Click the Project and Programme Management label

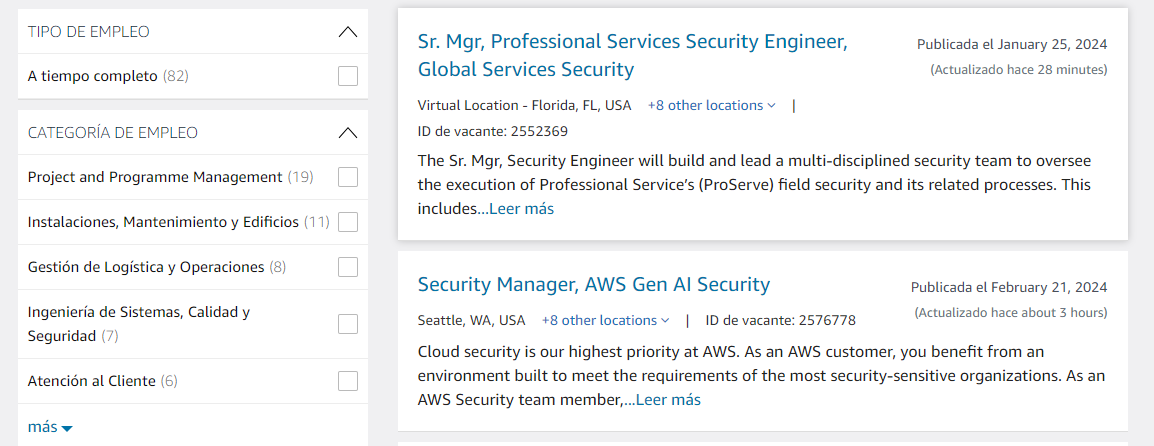[155, 177]
